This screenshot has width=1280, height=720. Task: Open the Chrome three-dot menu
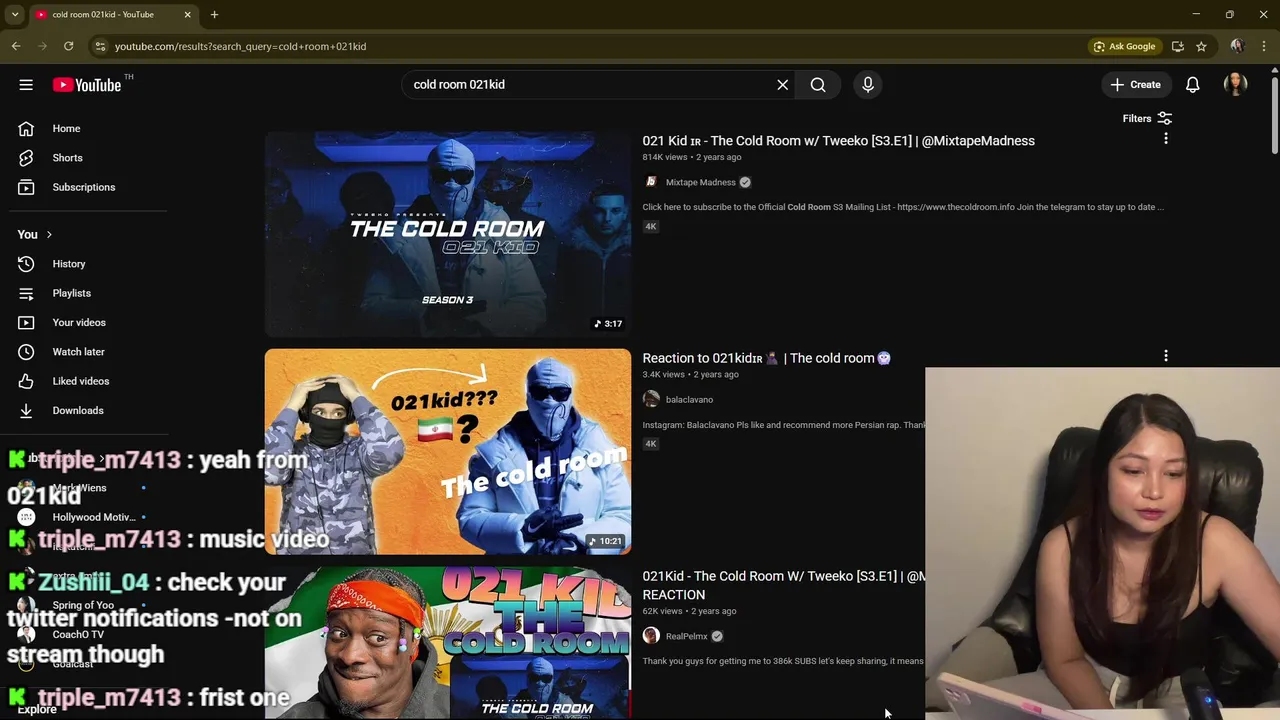(x=1264, y=46)
